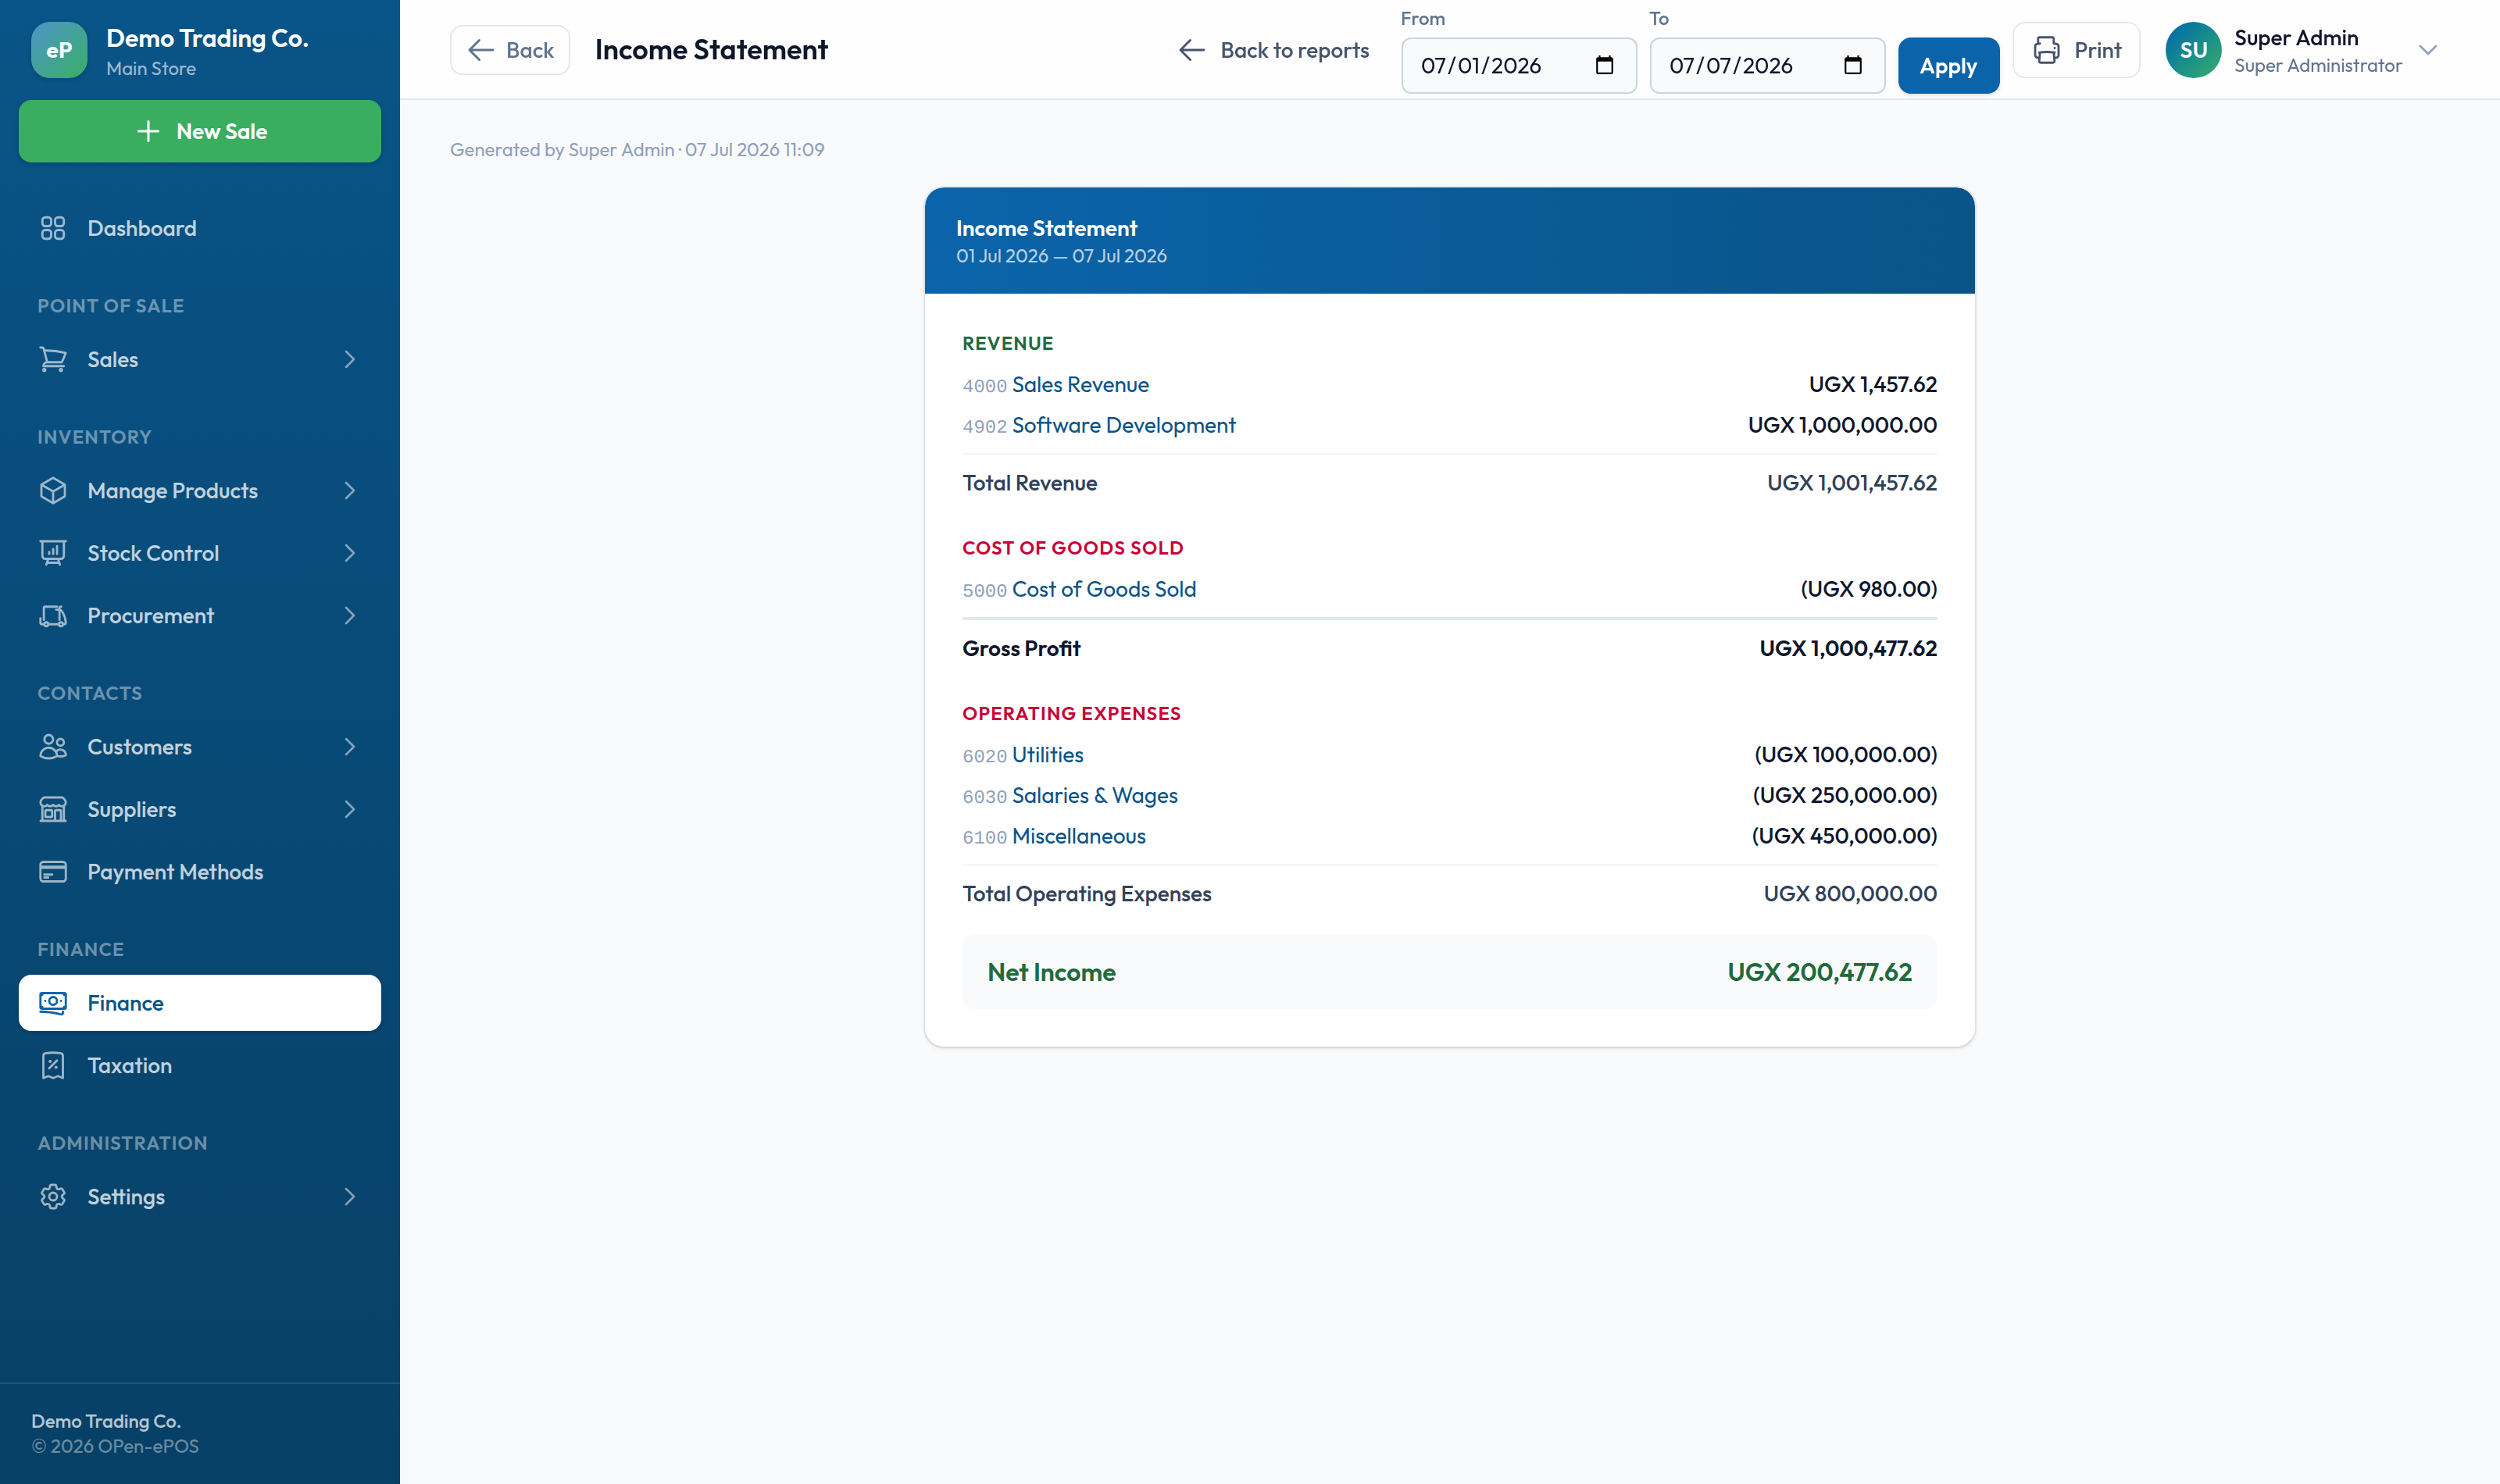
Task: Start a New Sale
Action: click(200, 131)
